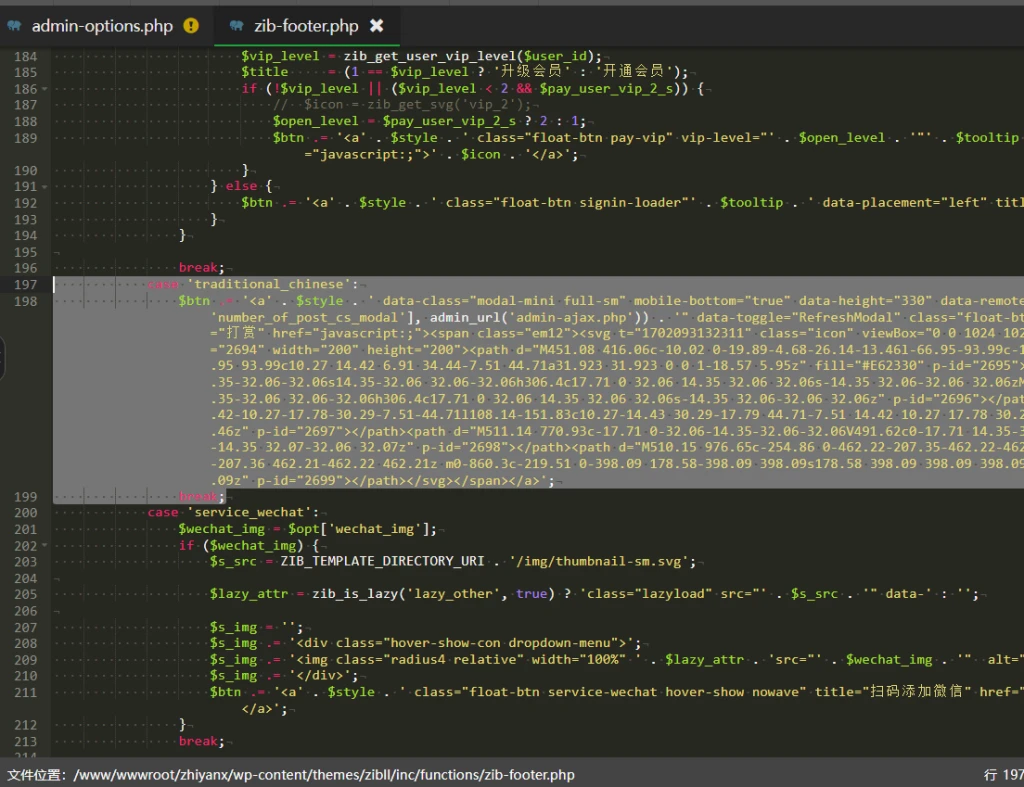Click line number 188 in the gutter
The image size is (1024, 787).
click(x=25, y=121)
